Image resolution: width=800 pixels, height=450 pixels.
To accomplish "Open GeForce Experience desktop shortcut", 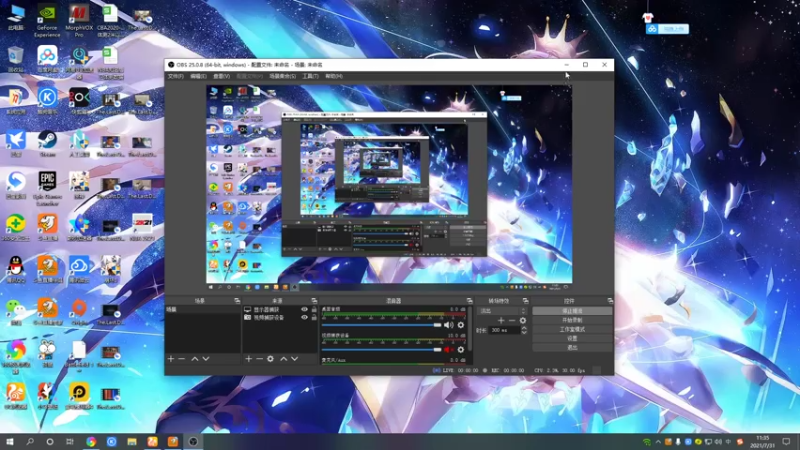I will [47, 21].
